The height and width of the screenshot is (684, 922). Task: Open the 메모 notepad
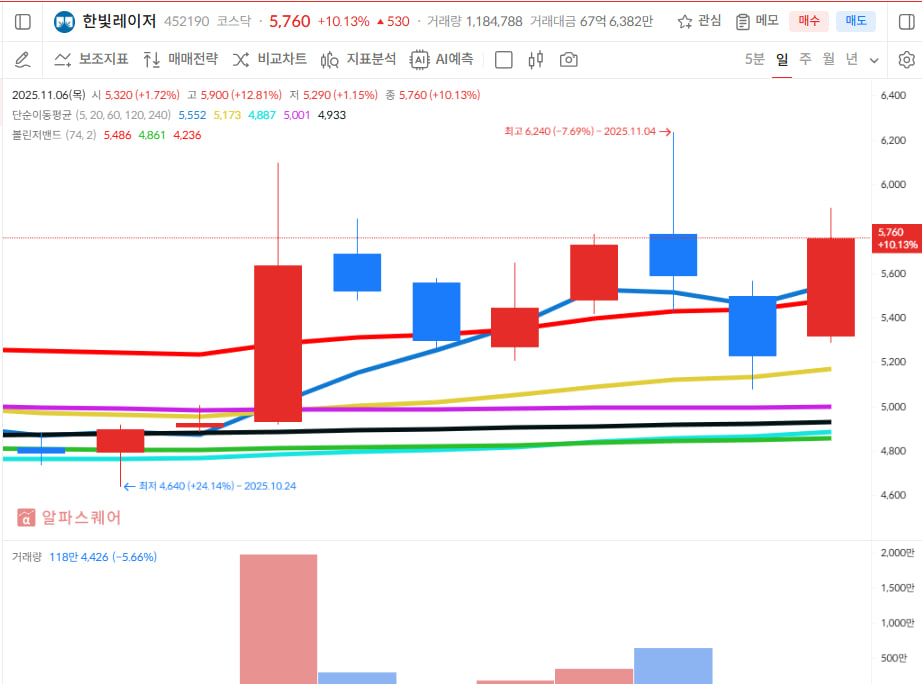pos(757,21)
